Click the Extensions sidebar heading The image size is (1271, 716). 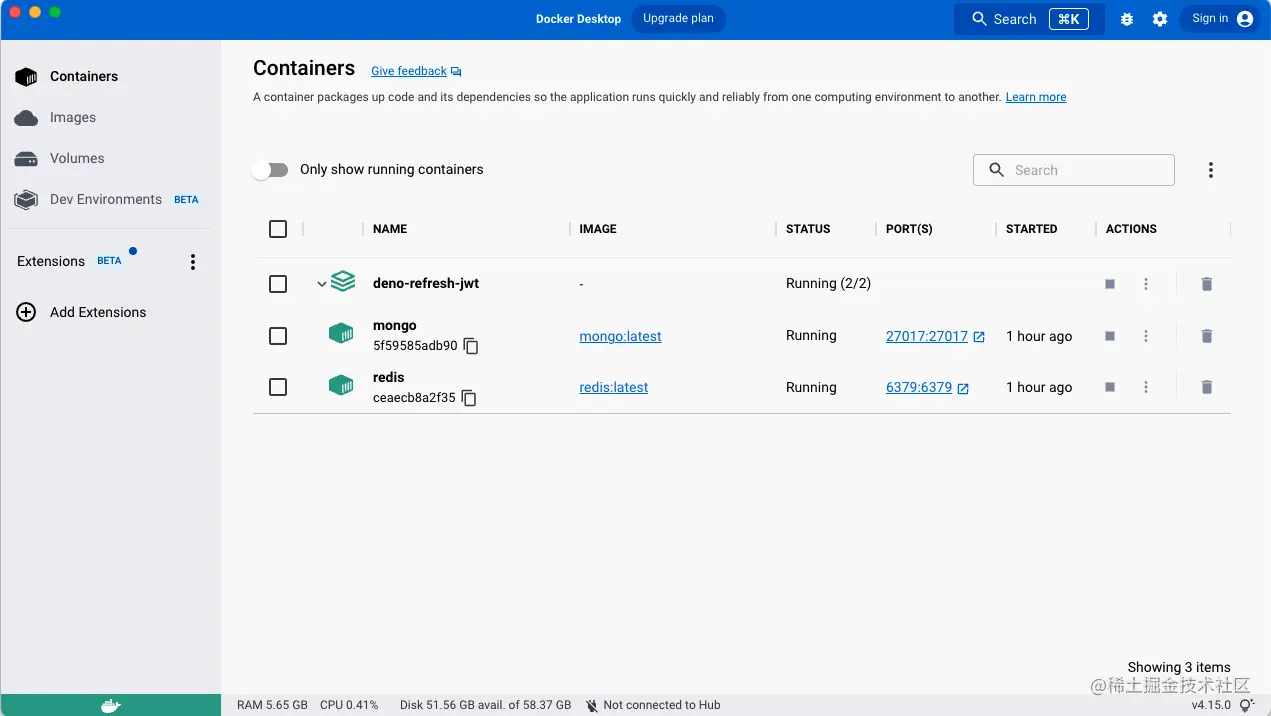(x=51, y=262)
